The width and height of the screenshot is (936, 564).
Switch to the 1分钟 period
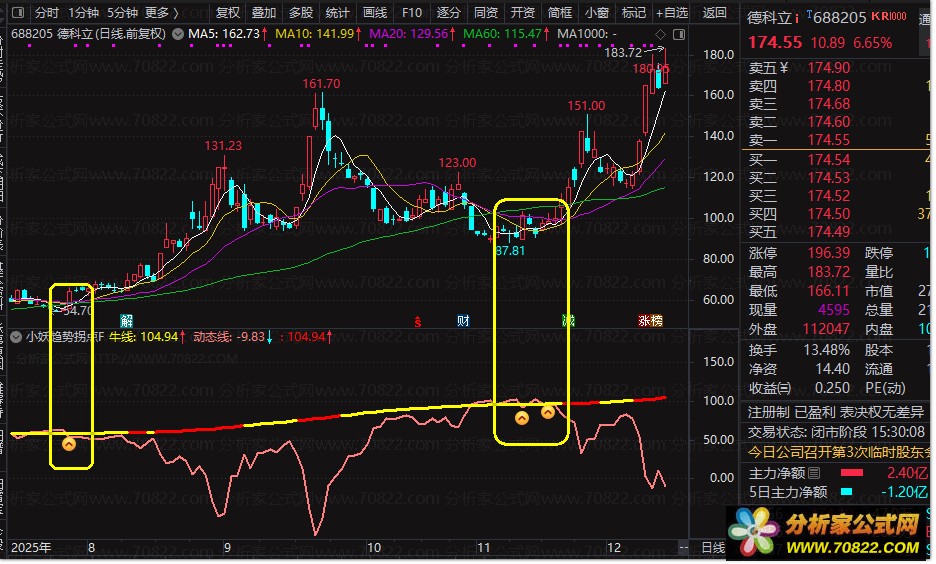click(x=84, y=12)
